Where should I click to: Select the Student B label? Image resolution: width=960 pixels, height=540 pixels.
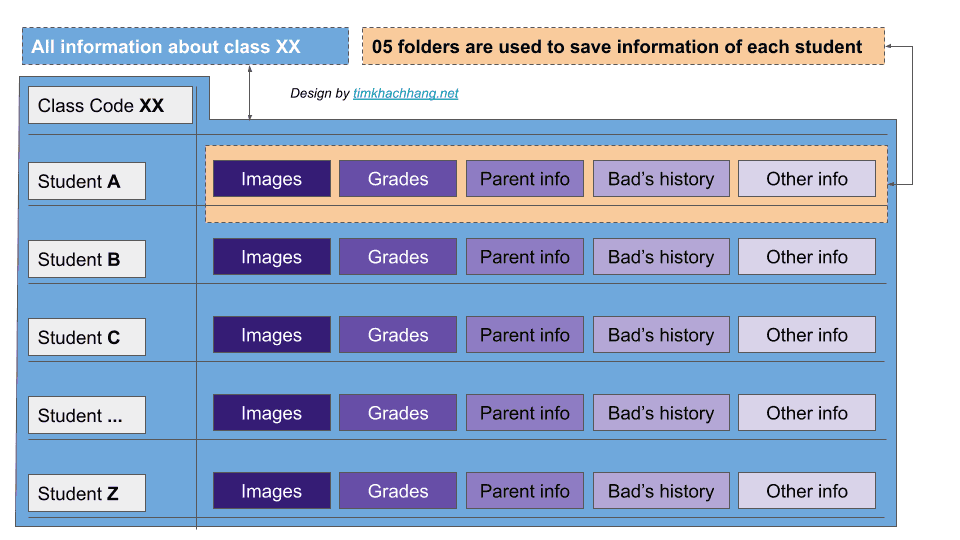pos(87,259)
